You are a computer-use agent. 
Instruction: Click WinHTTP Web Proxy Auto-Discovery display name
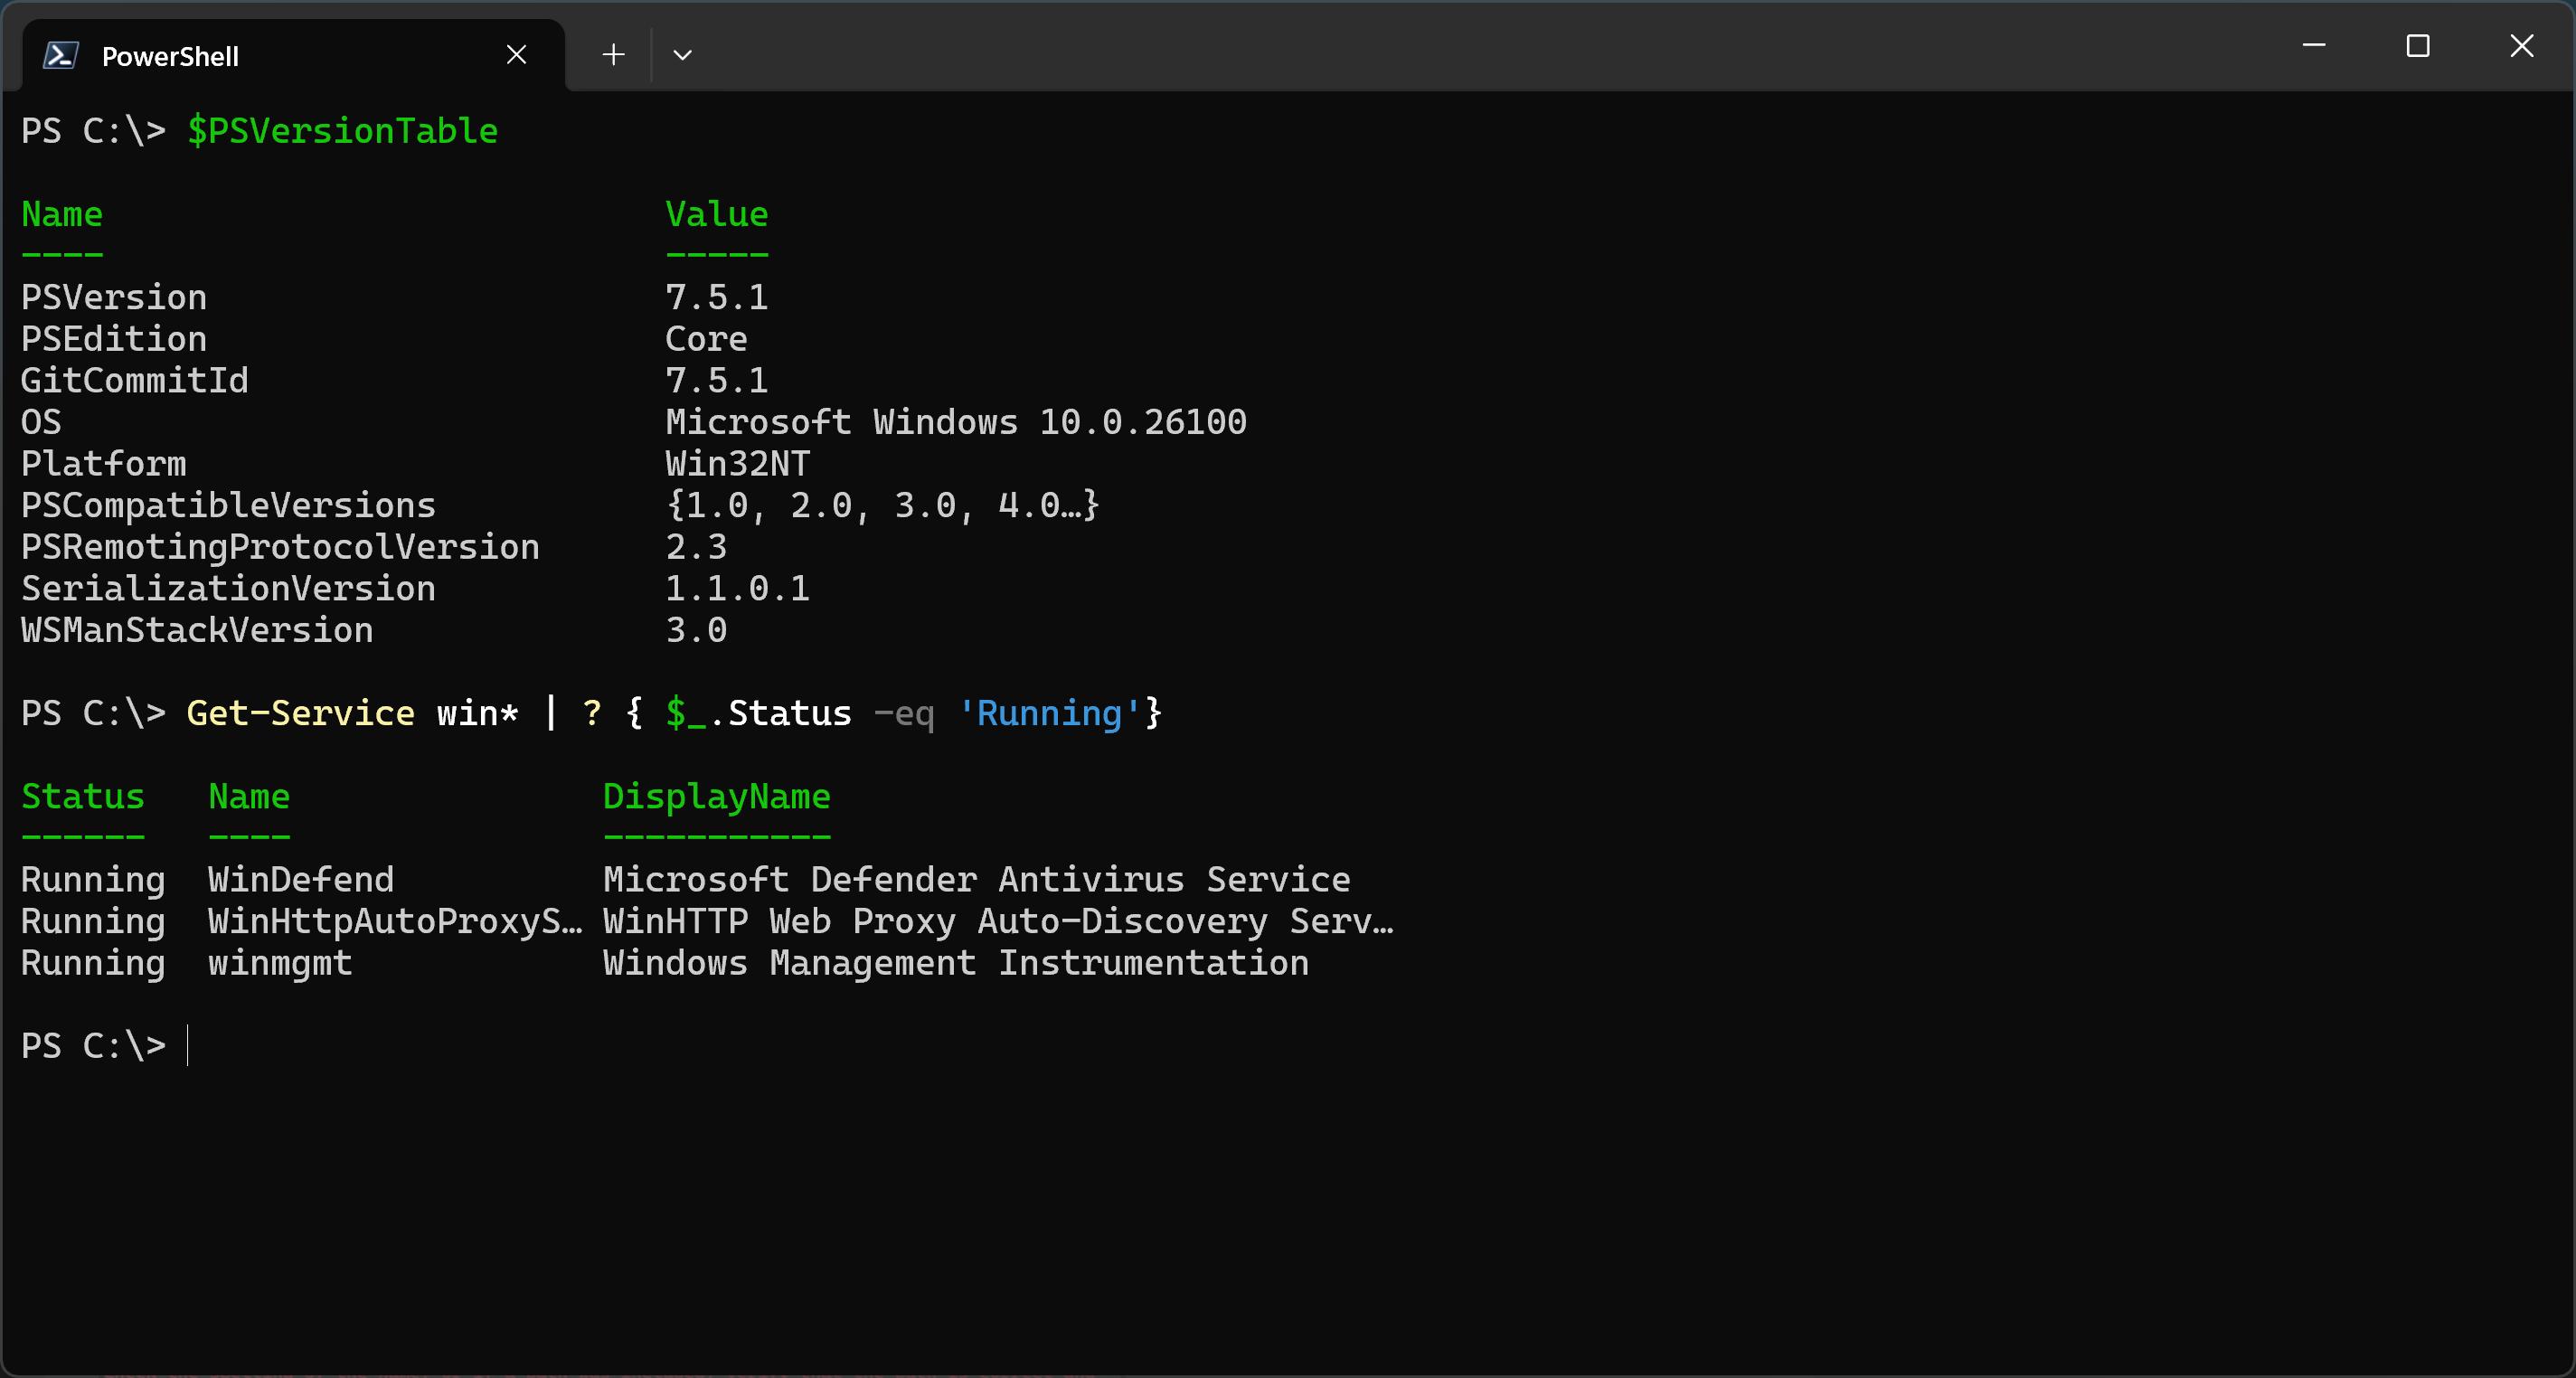point(998,922)
